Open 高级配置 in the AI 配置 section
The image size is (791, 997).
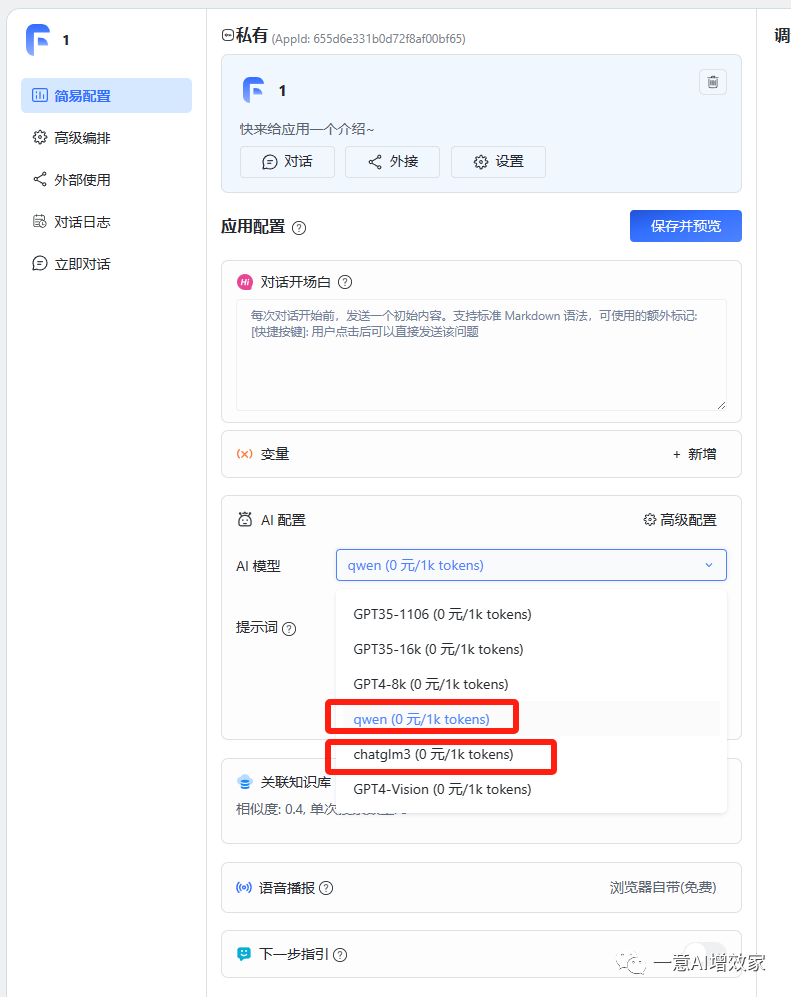click(680, 520)
